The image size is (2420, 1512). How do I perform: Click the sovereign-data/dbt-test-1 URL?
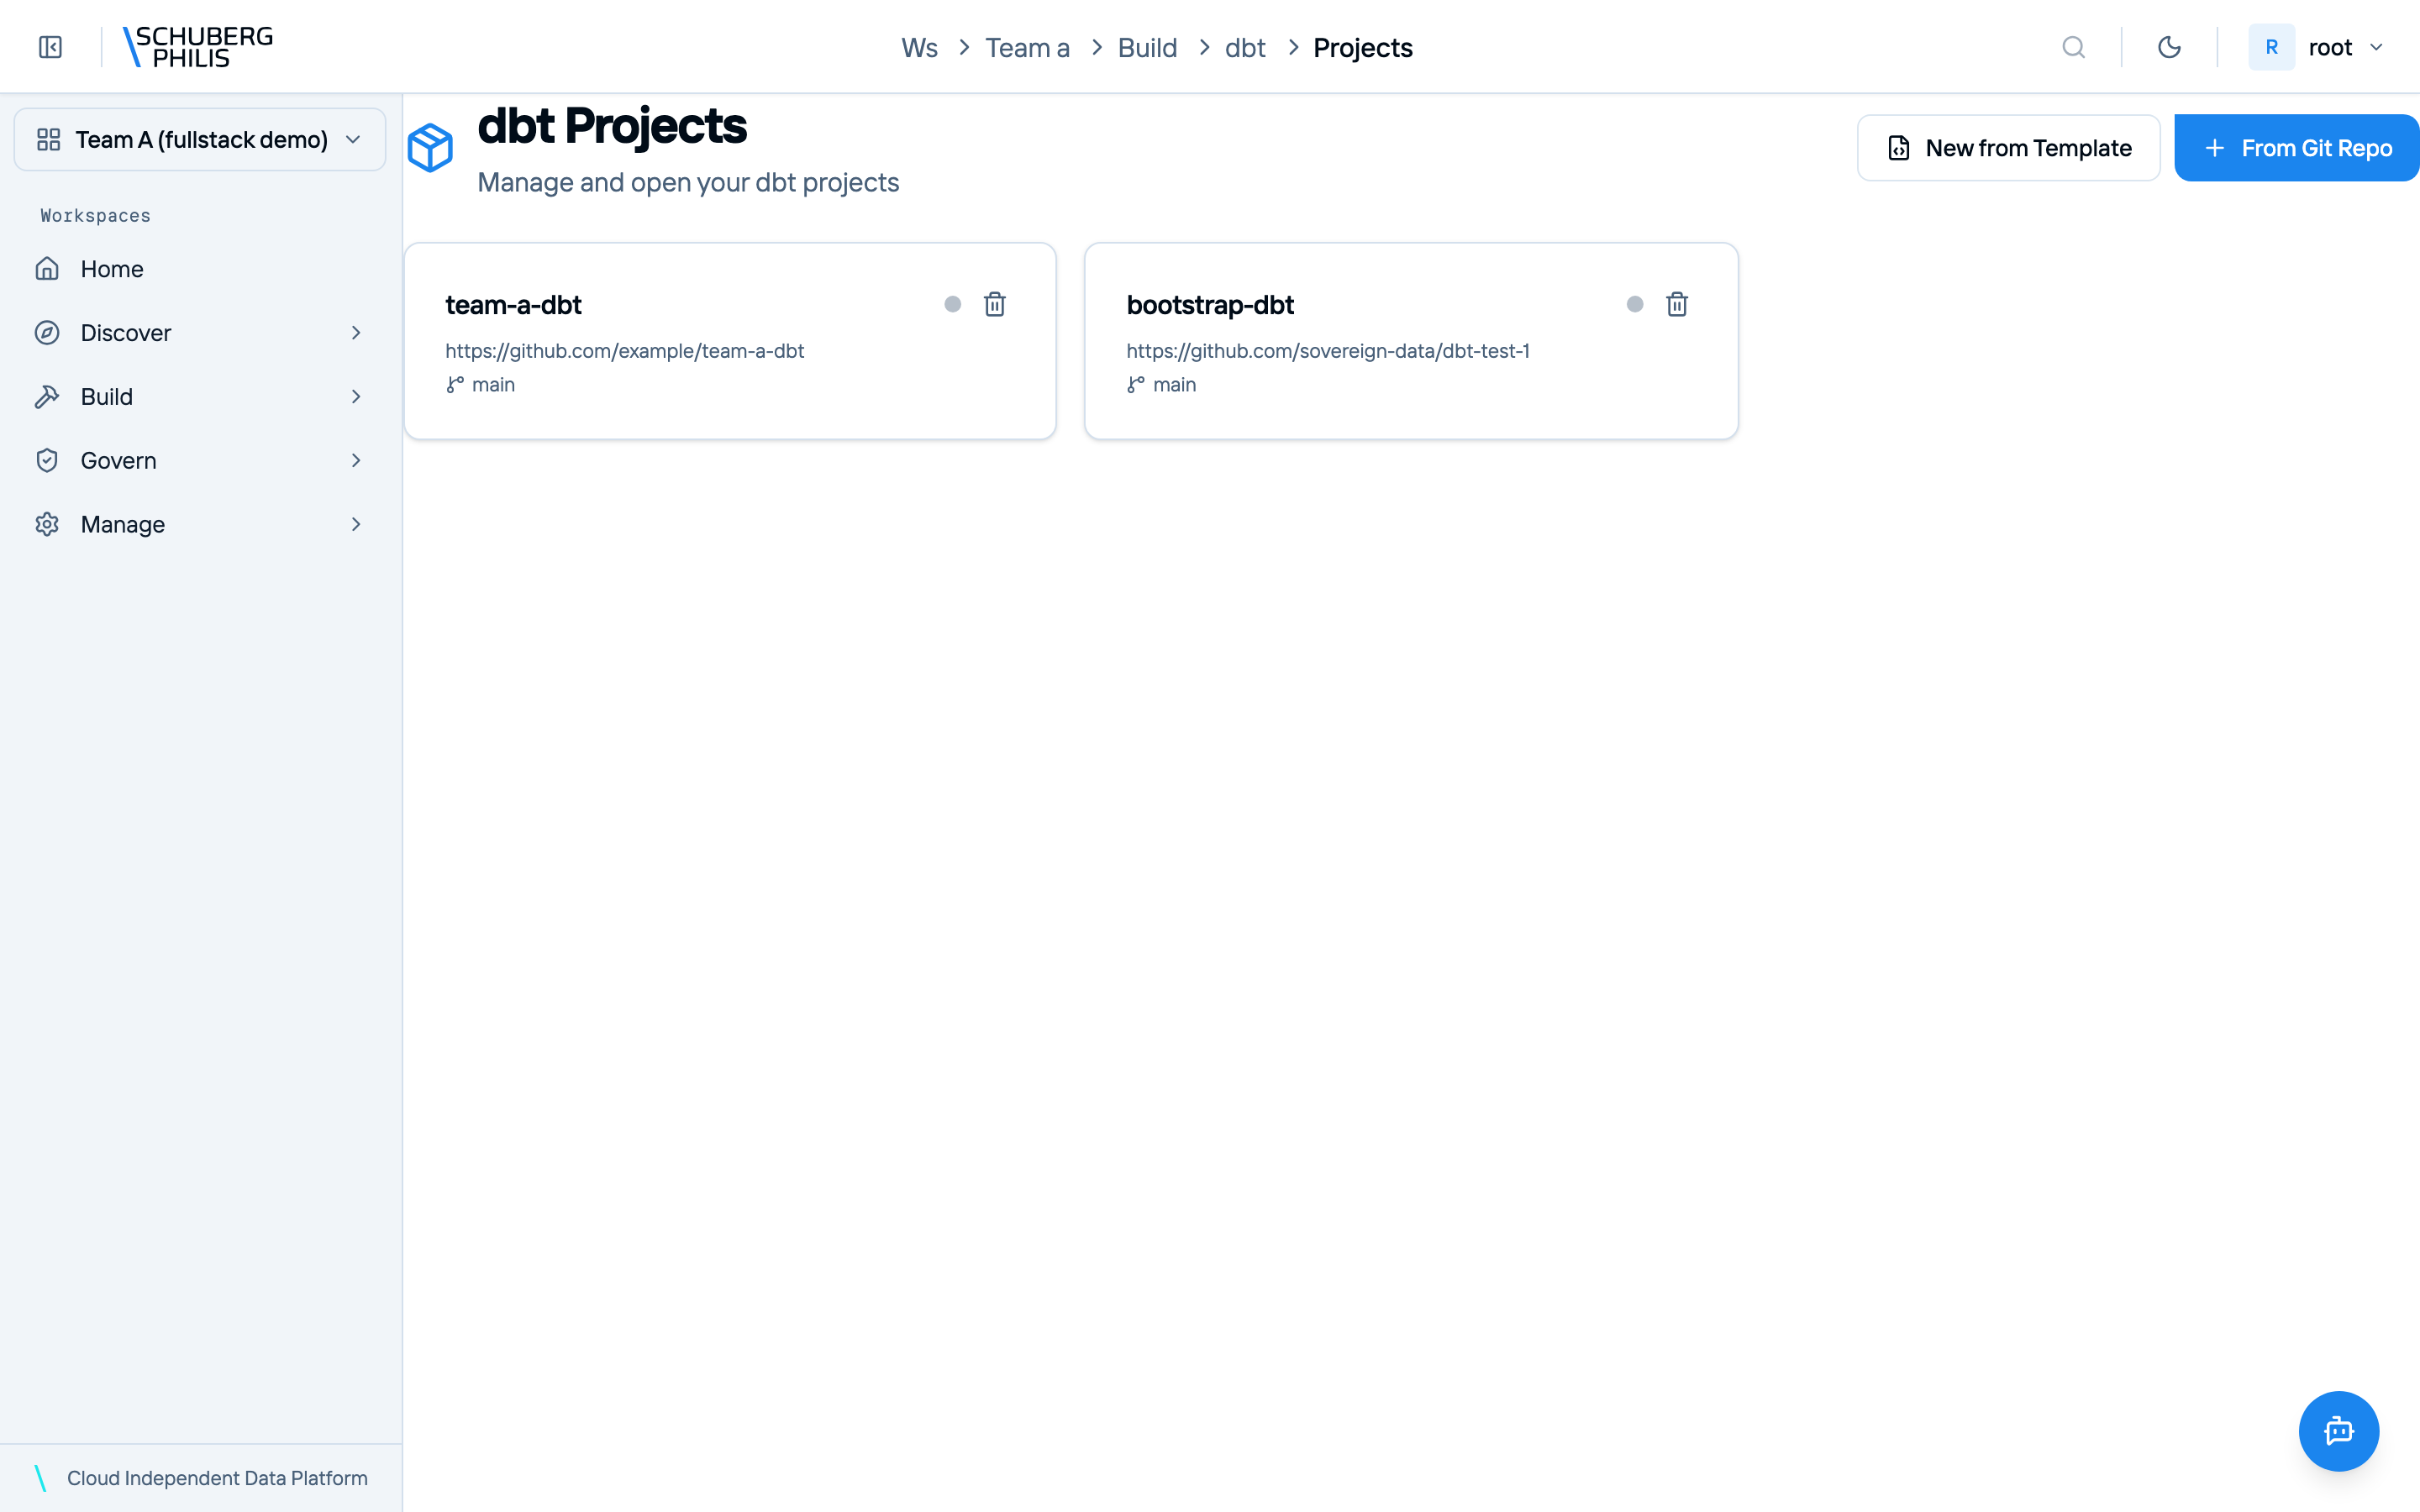(1328, 351)
